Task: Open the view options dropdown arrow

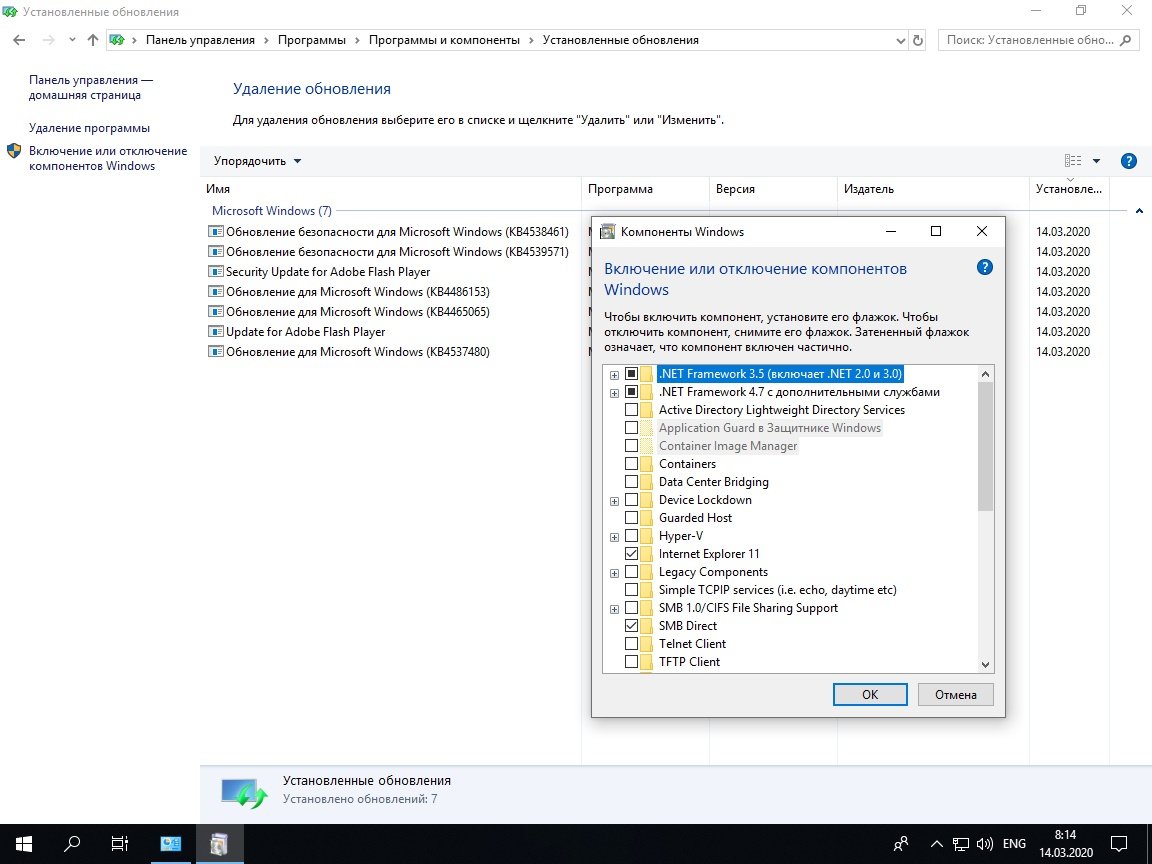Action: pyautogui.click(x=1096, y=161)
